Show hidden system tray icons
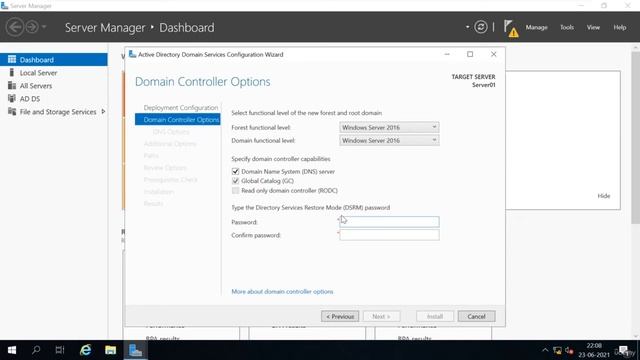The width and height of the screenshot is (640, 360). click(545, 350)
